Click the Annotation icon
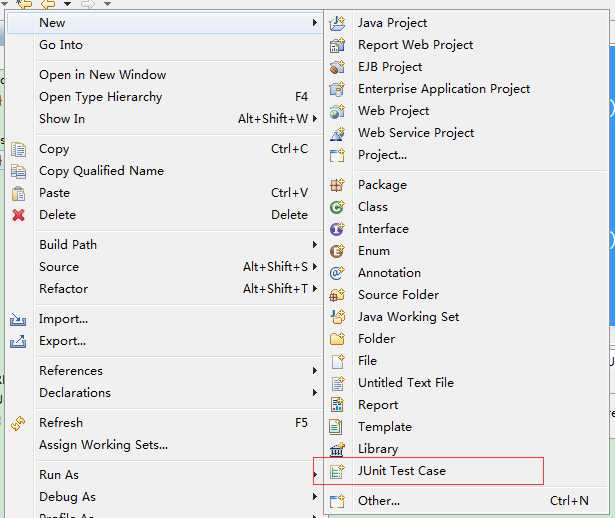 337,273
